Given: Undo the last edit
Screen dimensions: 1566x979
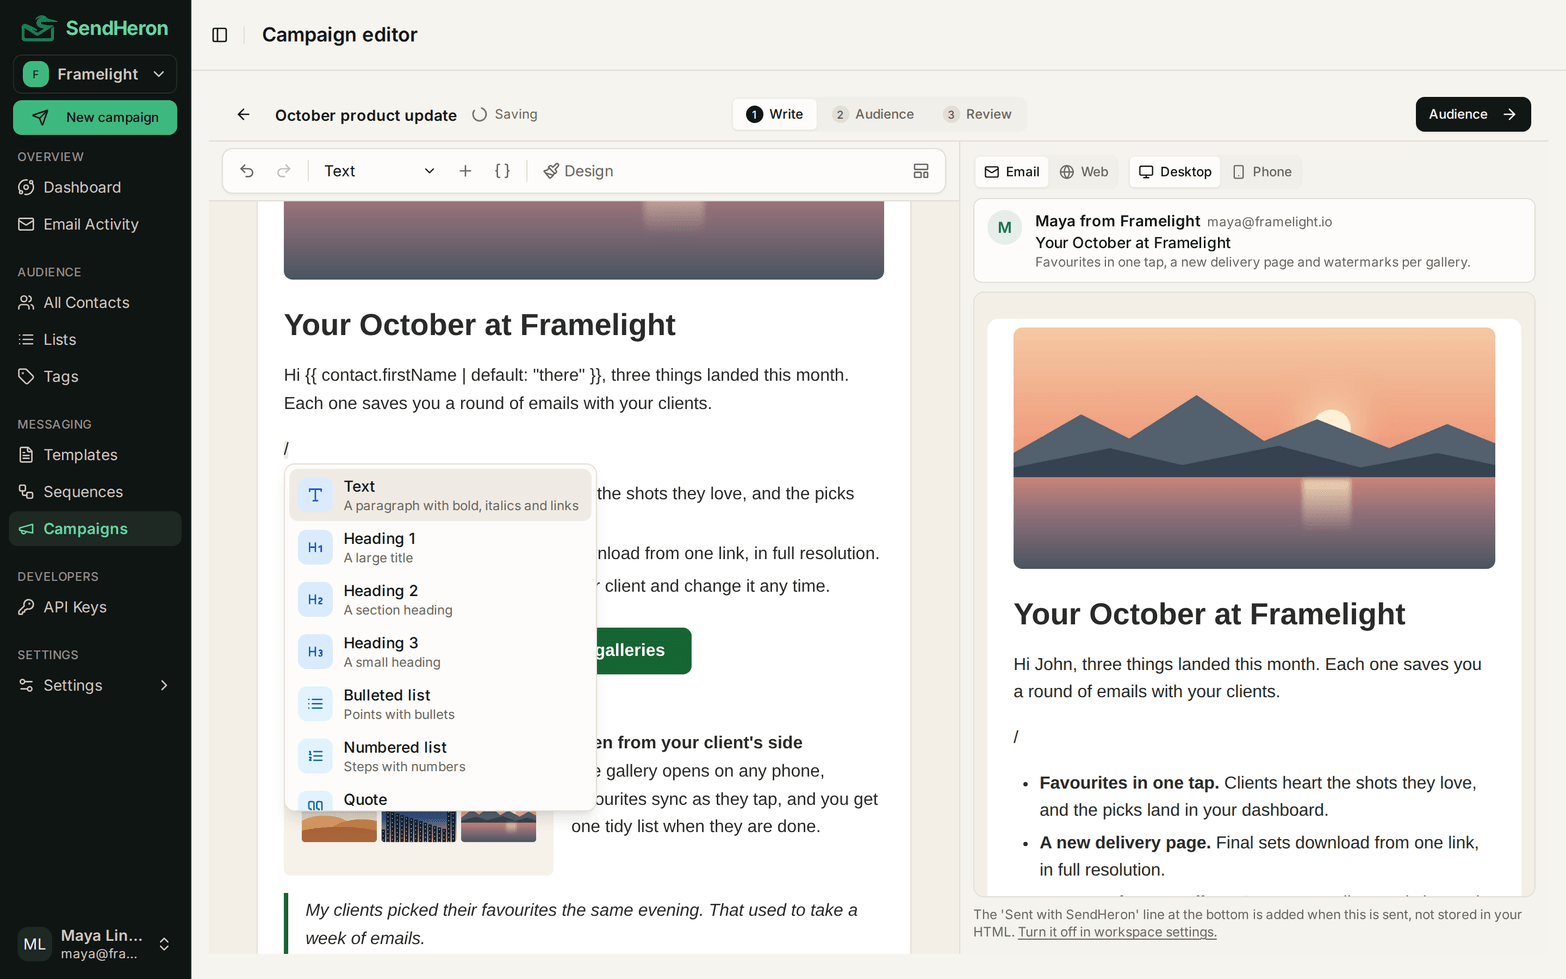Looking at the screenshot, I should coord(247,171).
